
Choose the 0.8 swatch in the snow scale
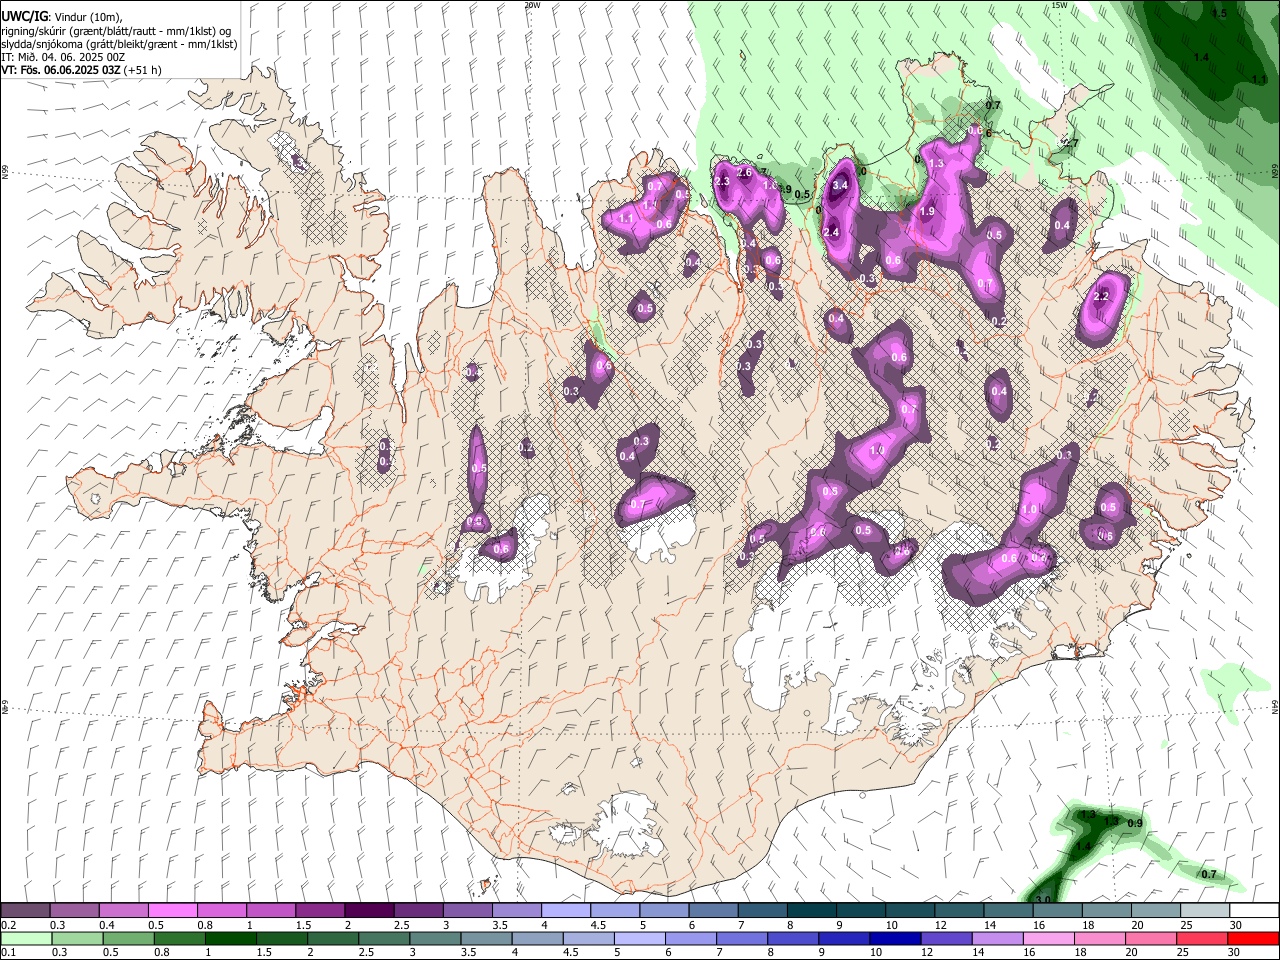click(221, 911)
